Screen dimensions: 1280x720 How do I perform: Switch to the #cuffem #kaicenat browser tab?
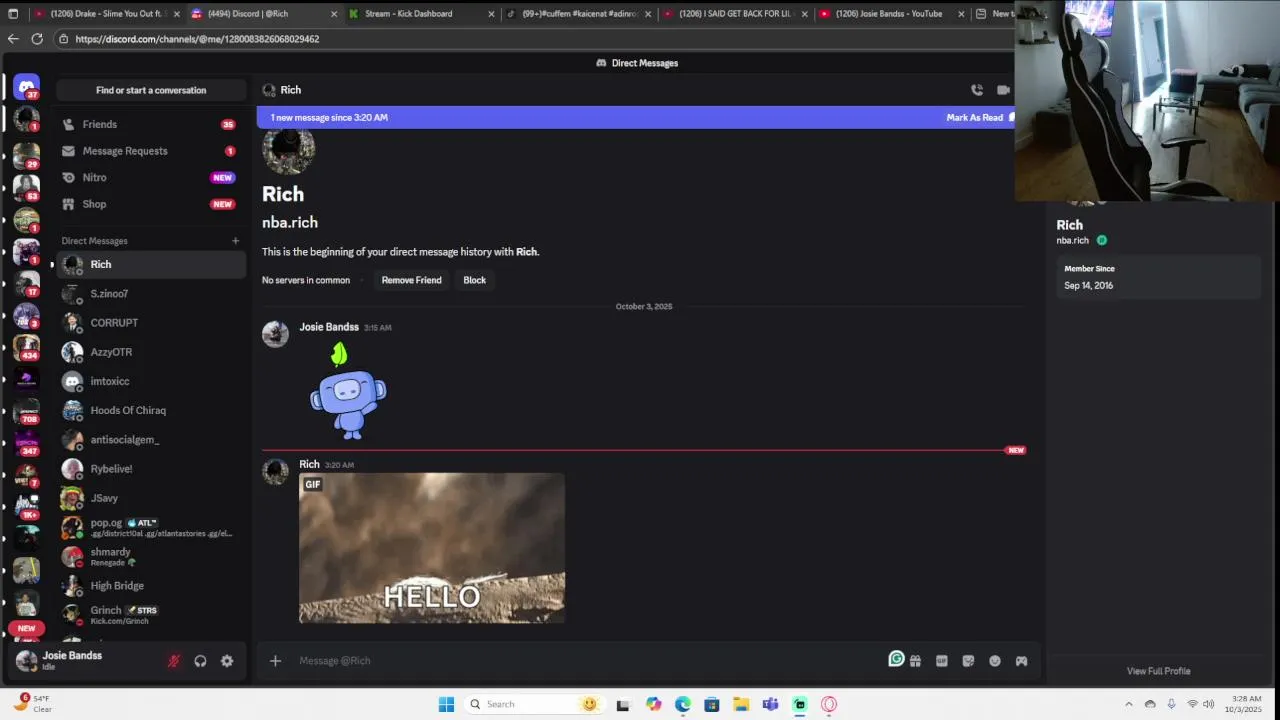pos(578,14)
